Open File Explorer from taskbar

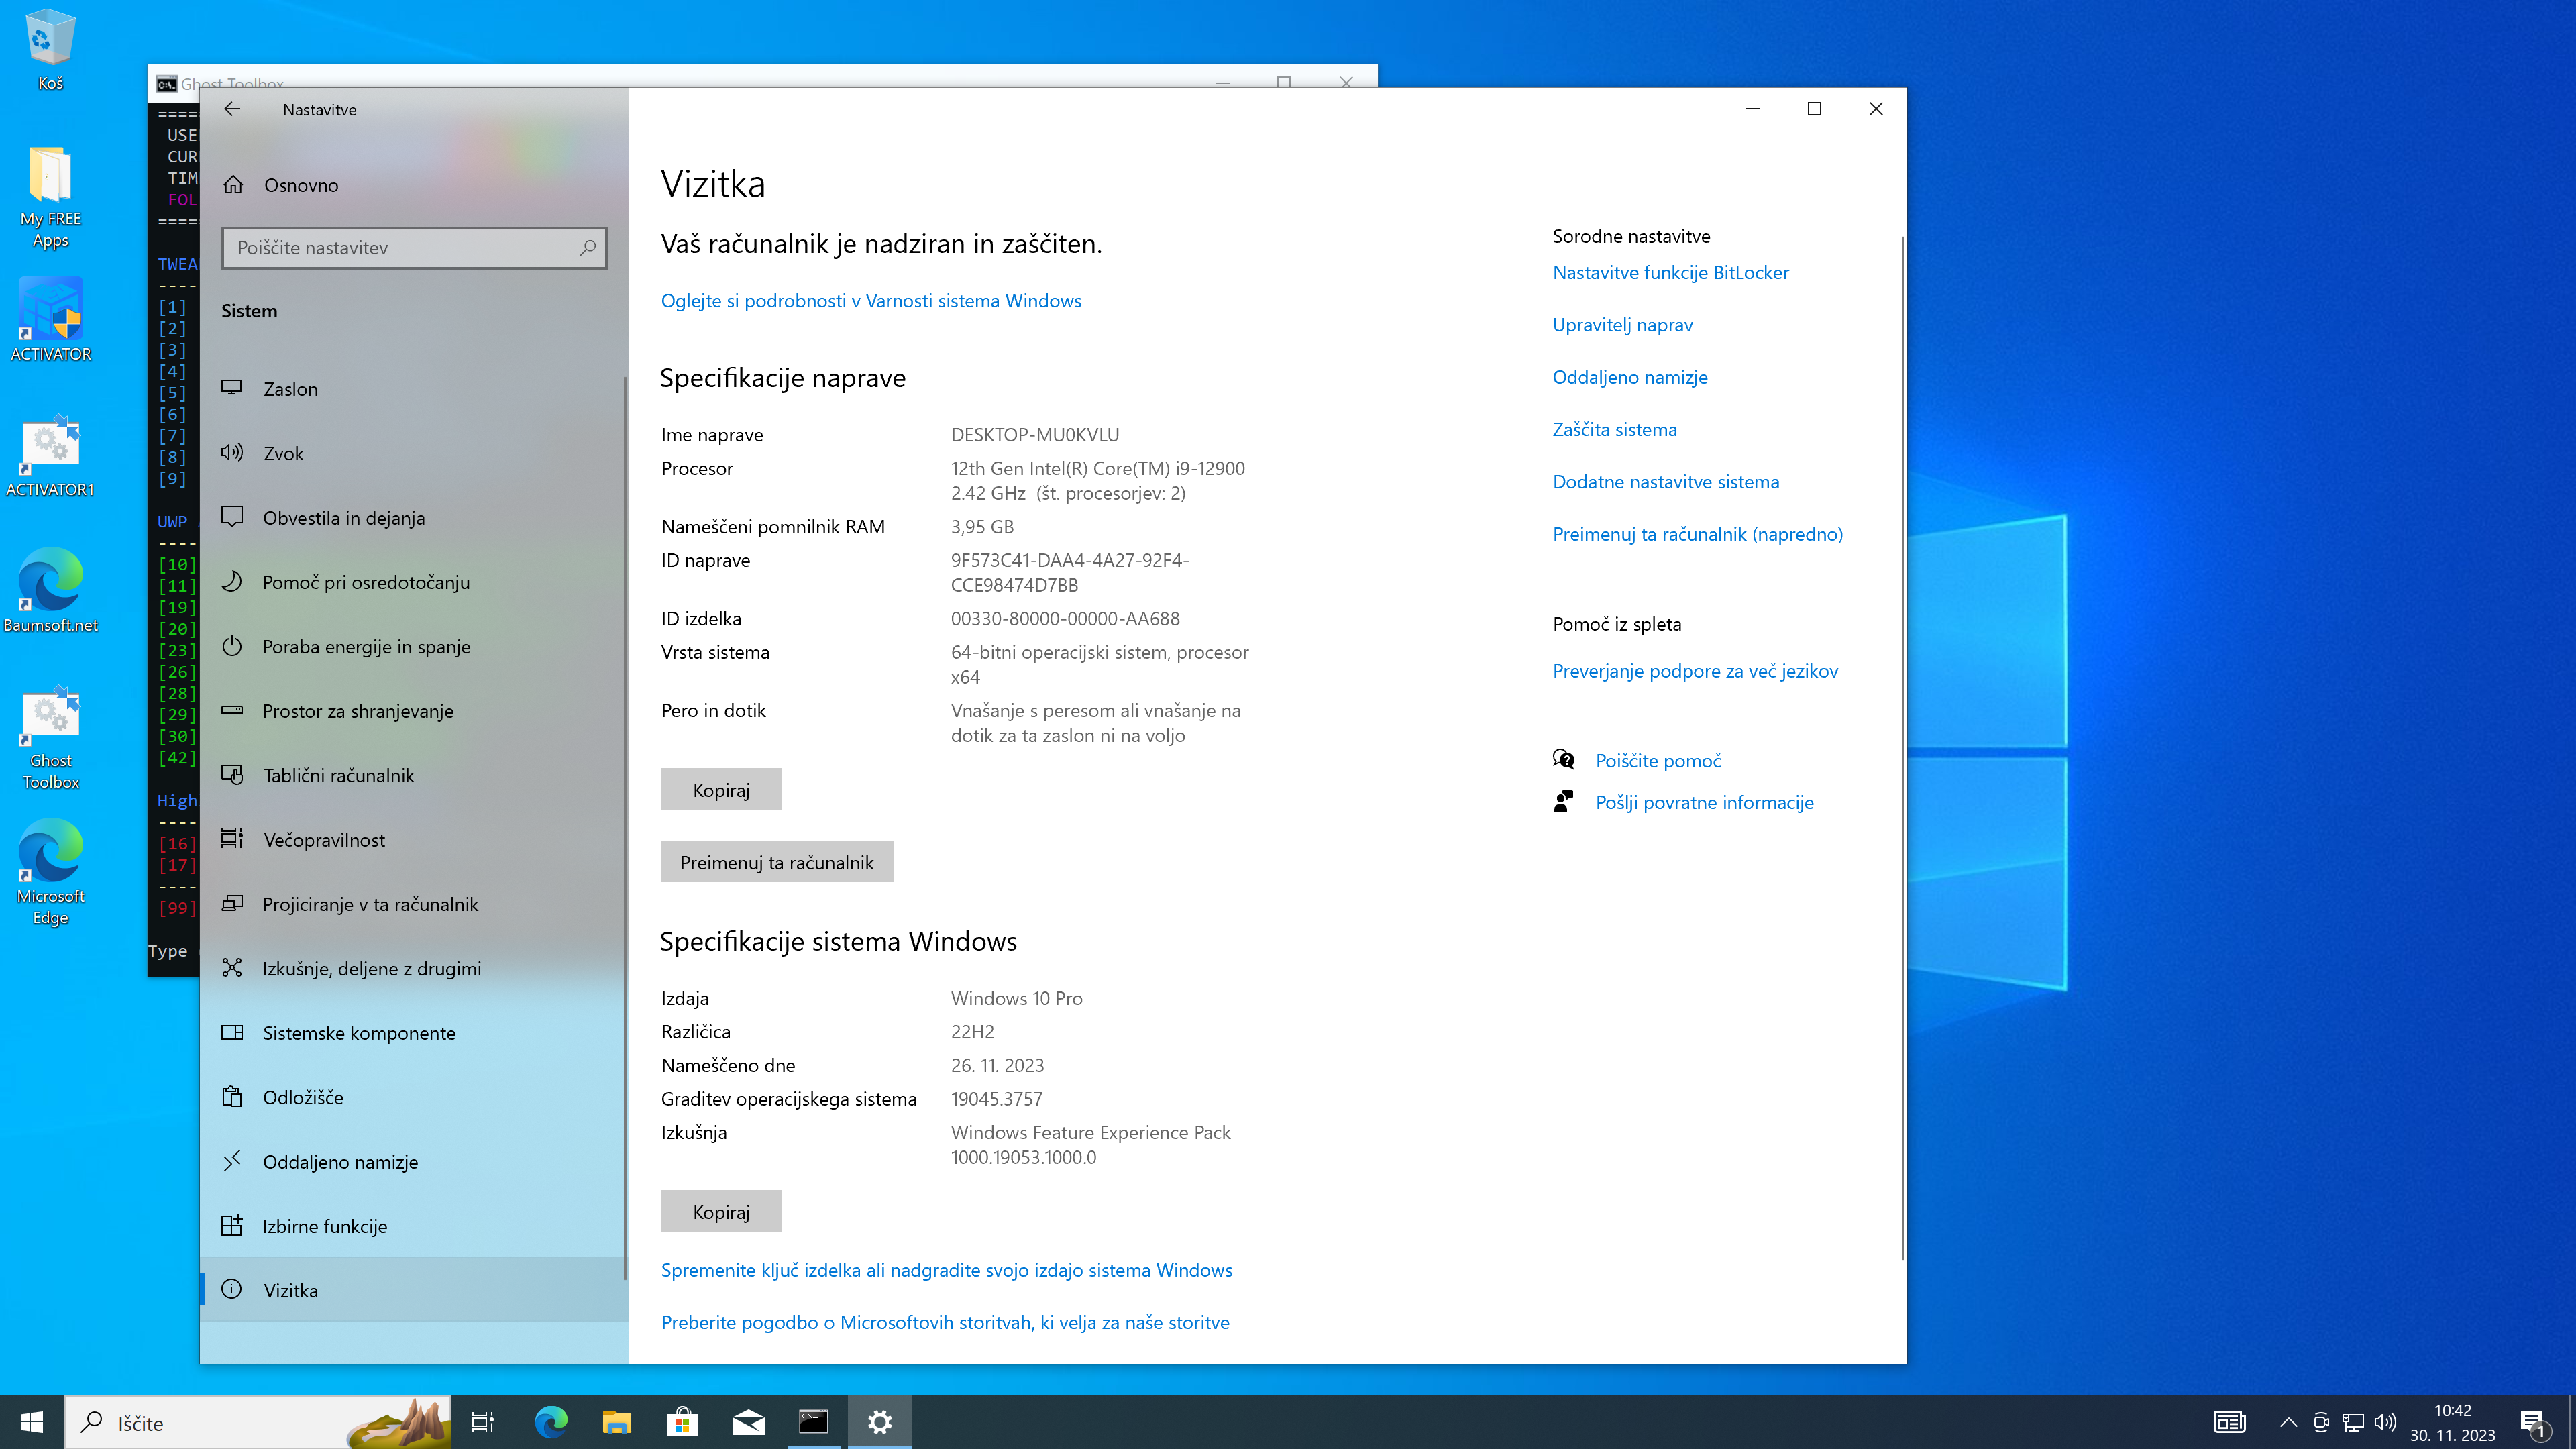tap(616, 1422)
